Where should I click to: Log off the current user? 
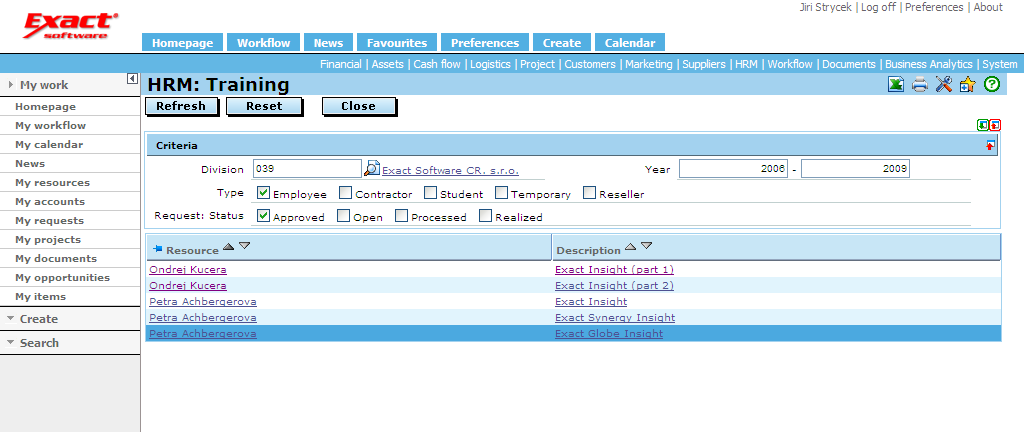[x=880, y=7]
